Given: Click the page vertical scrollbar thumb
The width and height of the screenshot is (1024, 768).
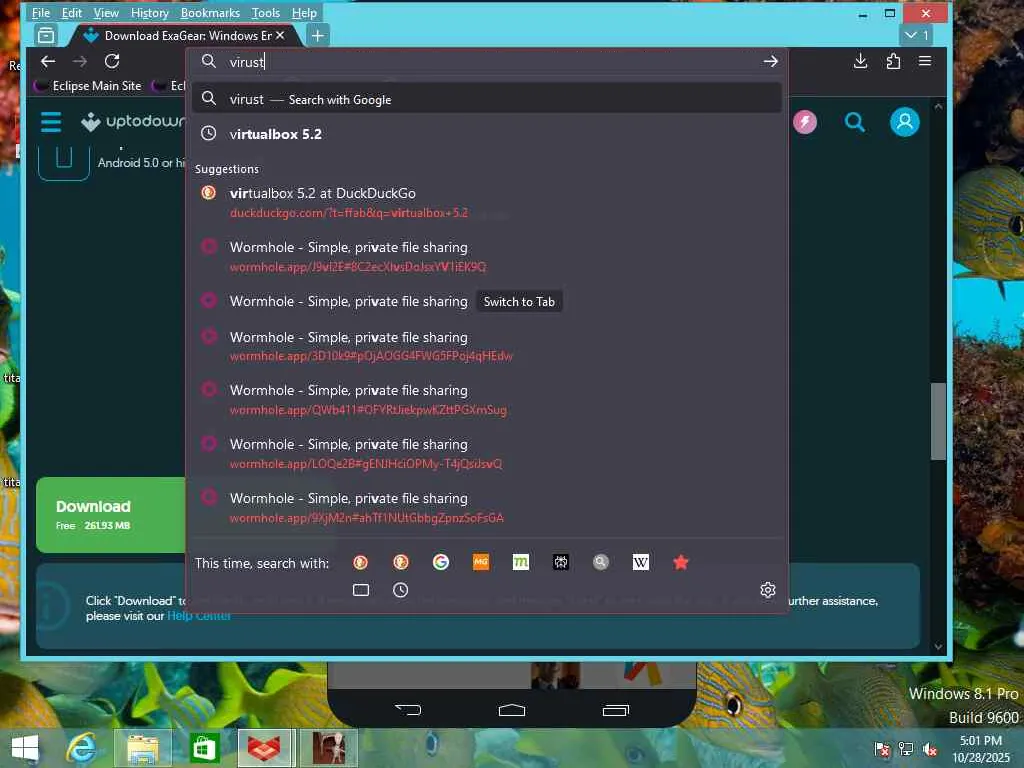Looking at the screenshot, I should click(x=938, y=421).
